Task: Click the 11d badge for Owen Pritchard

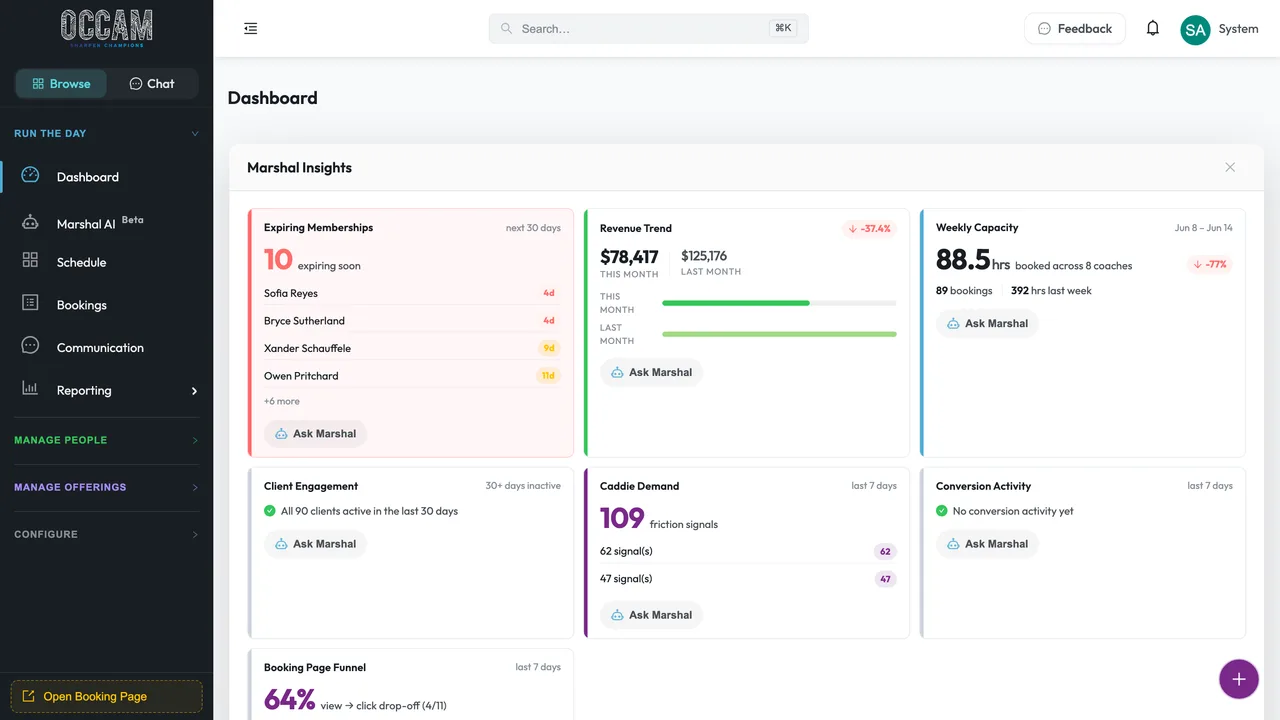Action: click(x=548, y=376)
